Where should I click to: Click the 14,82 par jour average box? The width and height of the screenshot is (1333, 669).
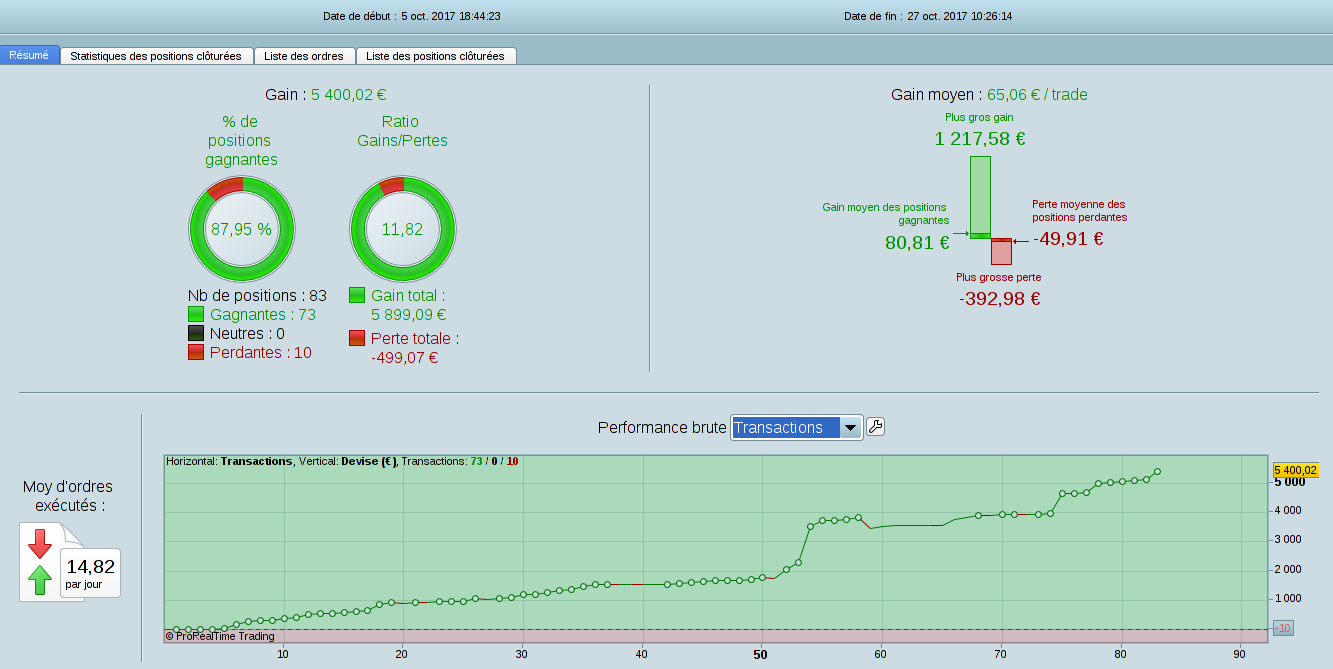tap(90, 573)
